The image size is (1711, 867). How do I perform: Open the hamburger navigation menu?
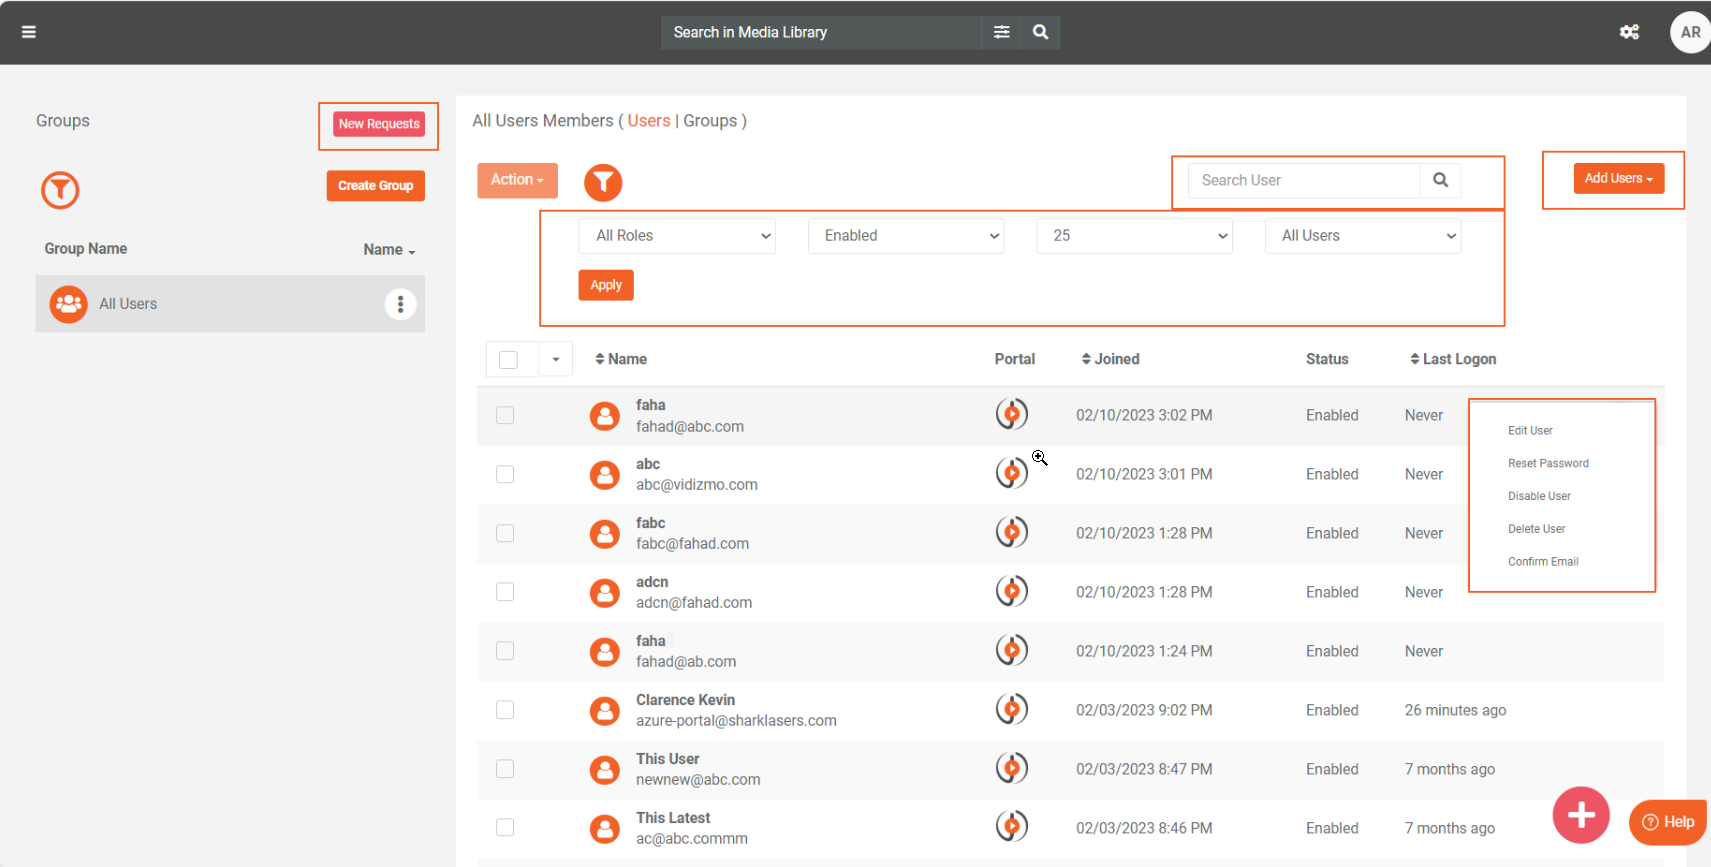click(x=29, y=32)
